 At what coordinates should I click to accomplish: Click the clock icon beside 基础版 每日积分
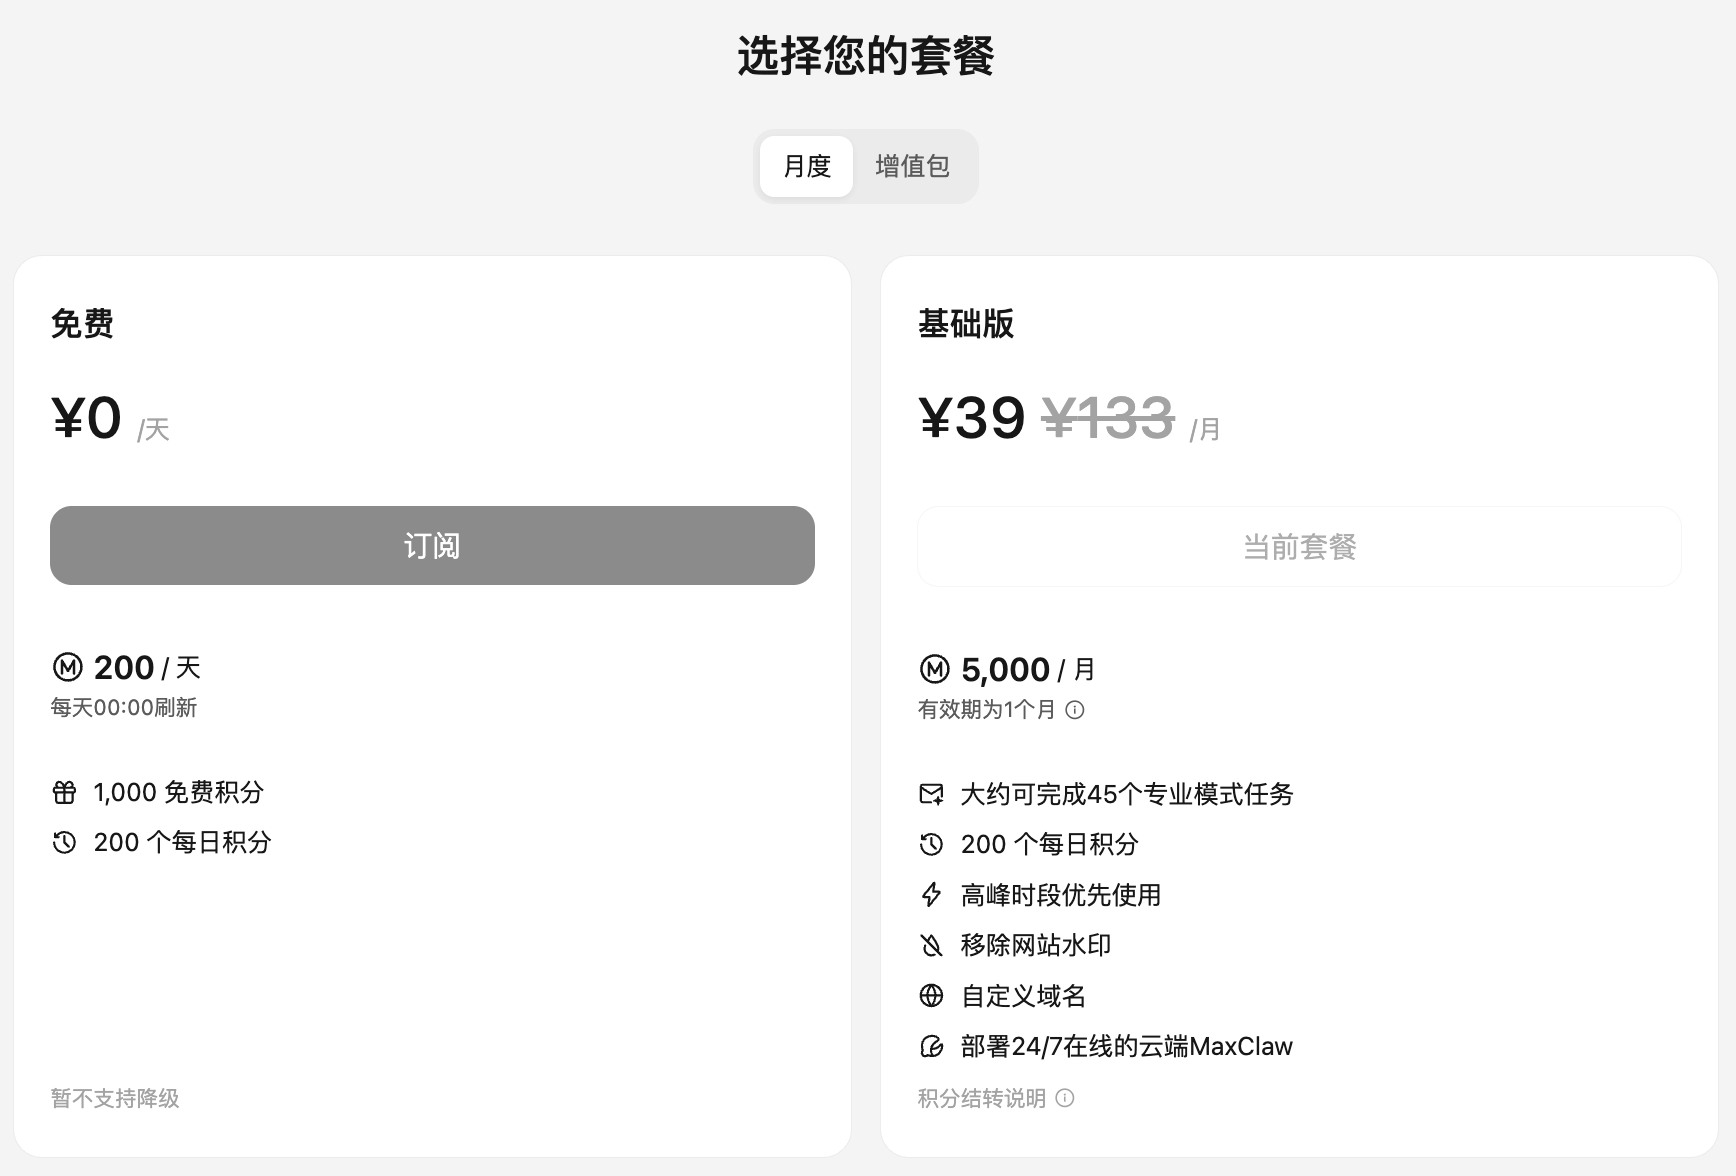pos(931,844)
